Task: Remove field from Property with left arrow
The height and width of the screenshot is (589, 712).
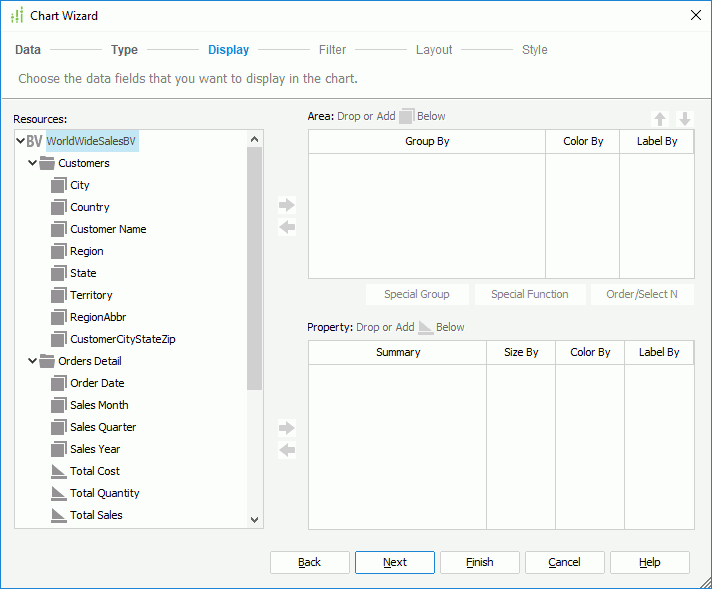Action: [287, 450]
